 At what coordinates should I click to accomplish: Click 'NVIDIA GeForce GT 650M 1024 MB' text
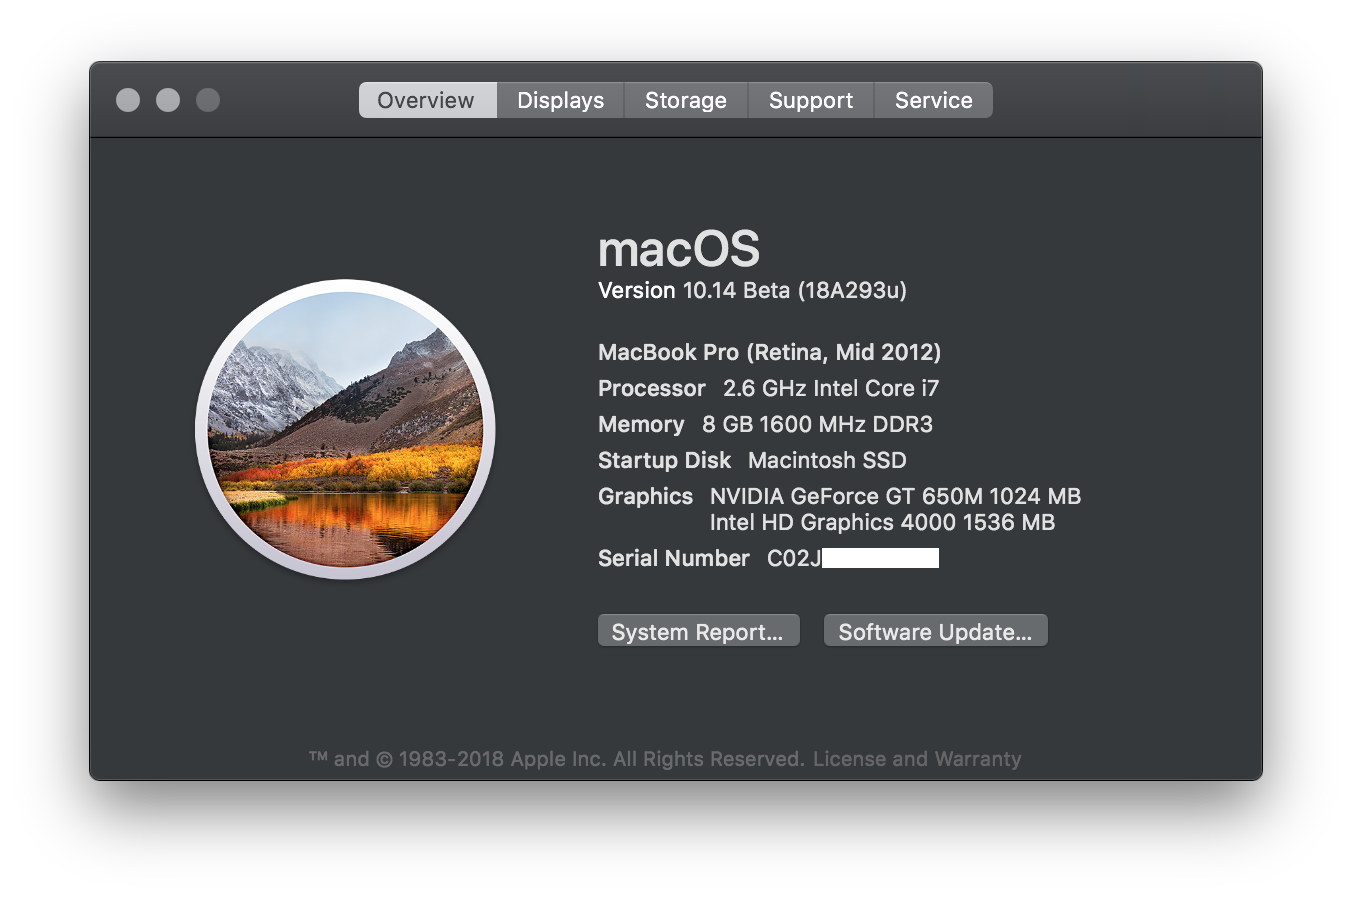point(895,496)
